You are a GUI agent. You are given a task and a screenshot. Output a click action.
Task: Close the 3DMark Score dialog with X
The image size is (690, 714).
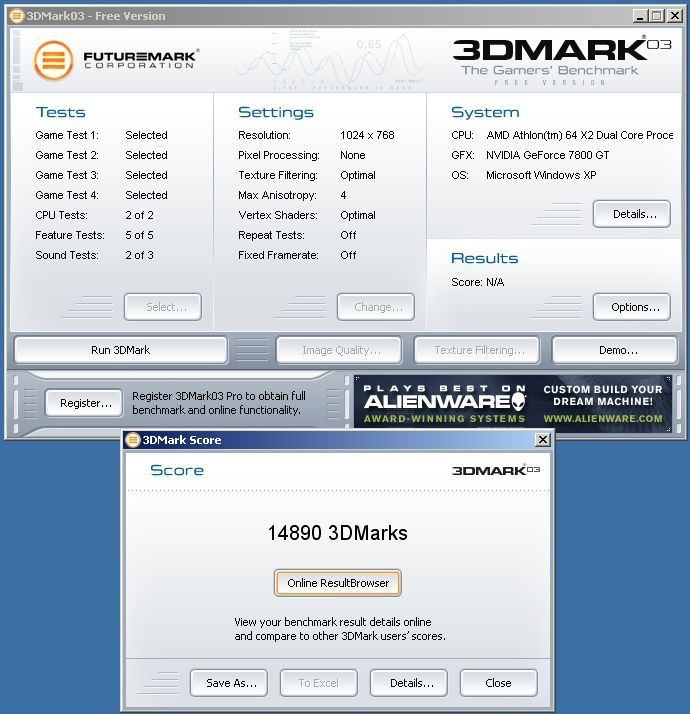pyautogui.click(x=542, y=439)
